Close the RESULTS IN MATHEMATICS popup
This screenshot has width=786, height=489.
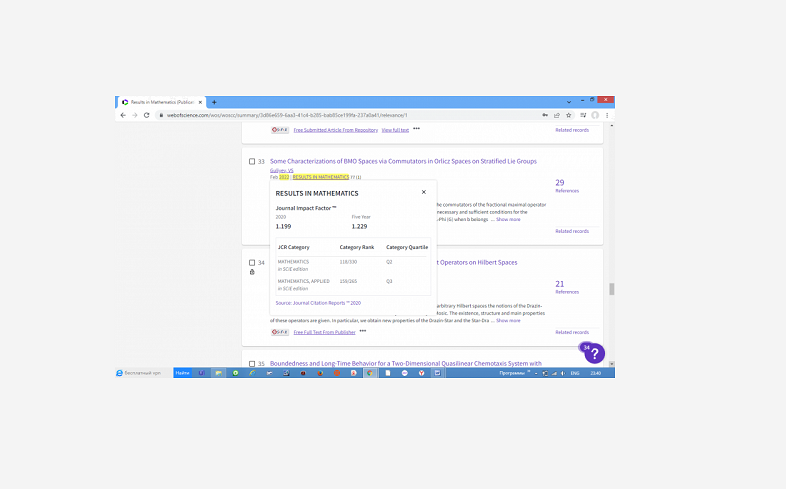click(x=424, y=192)
